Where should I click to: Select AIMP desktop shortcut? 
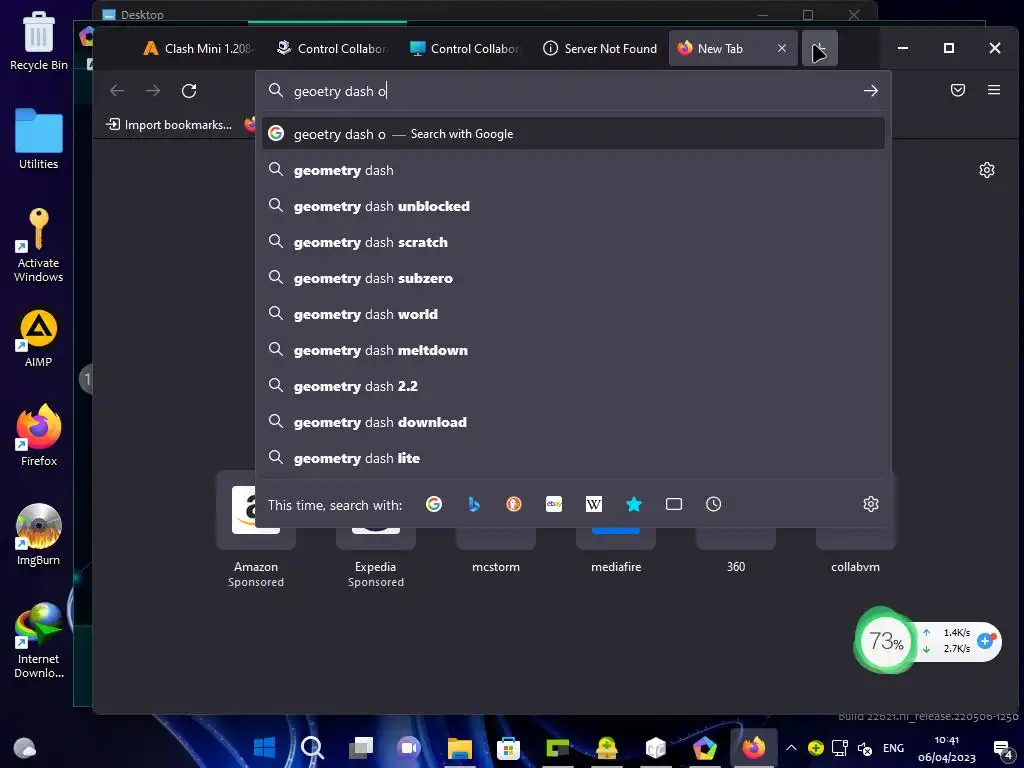click(x=39, y=338)
